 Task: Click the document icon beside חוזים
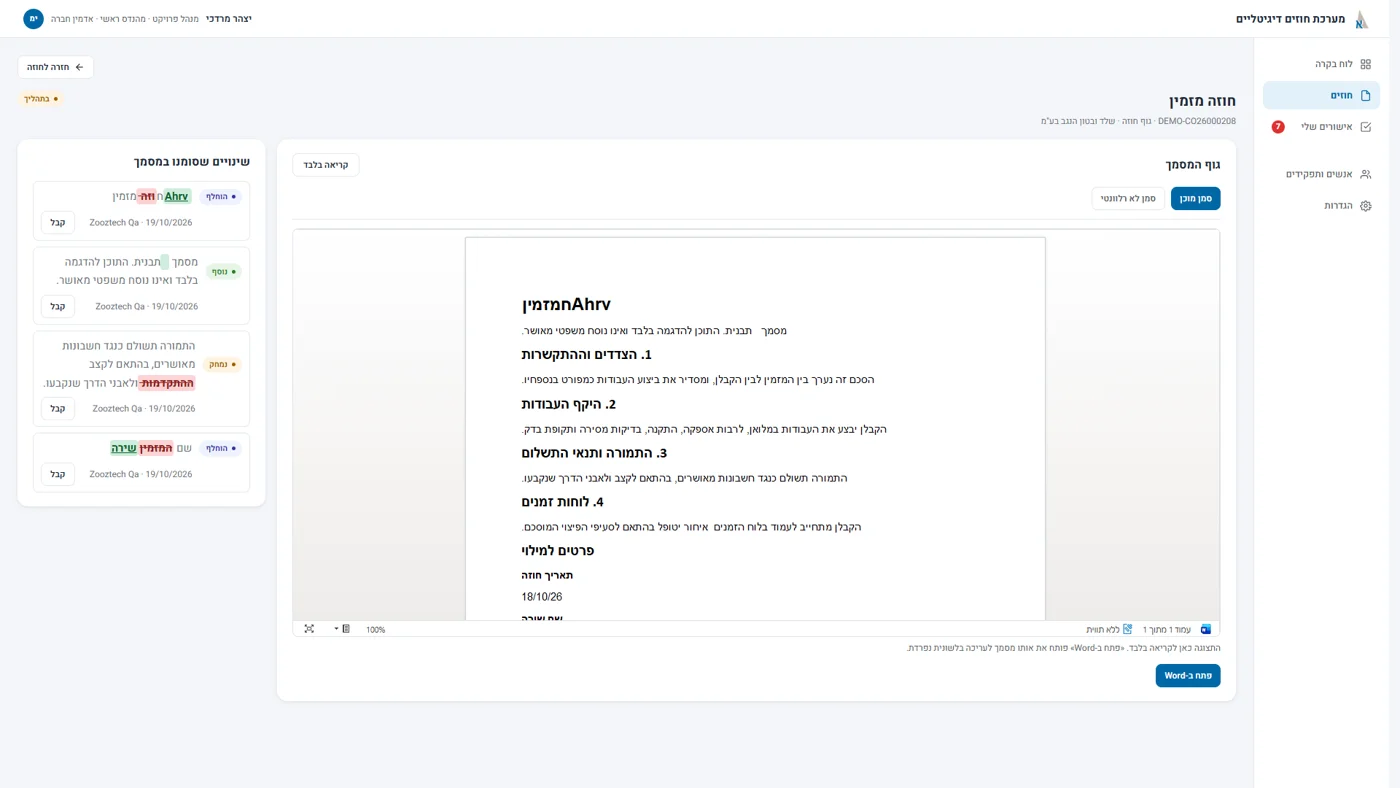[1365, 96]
